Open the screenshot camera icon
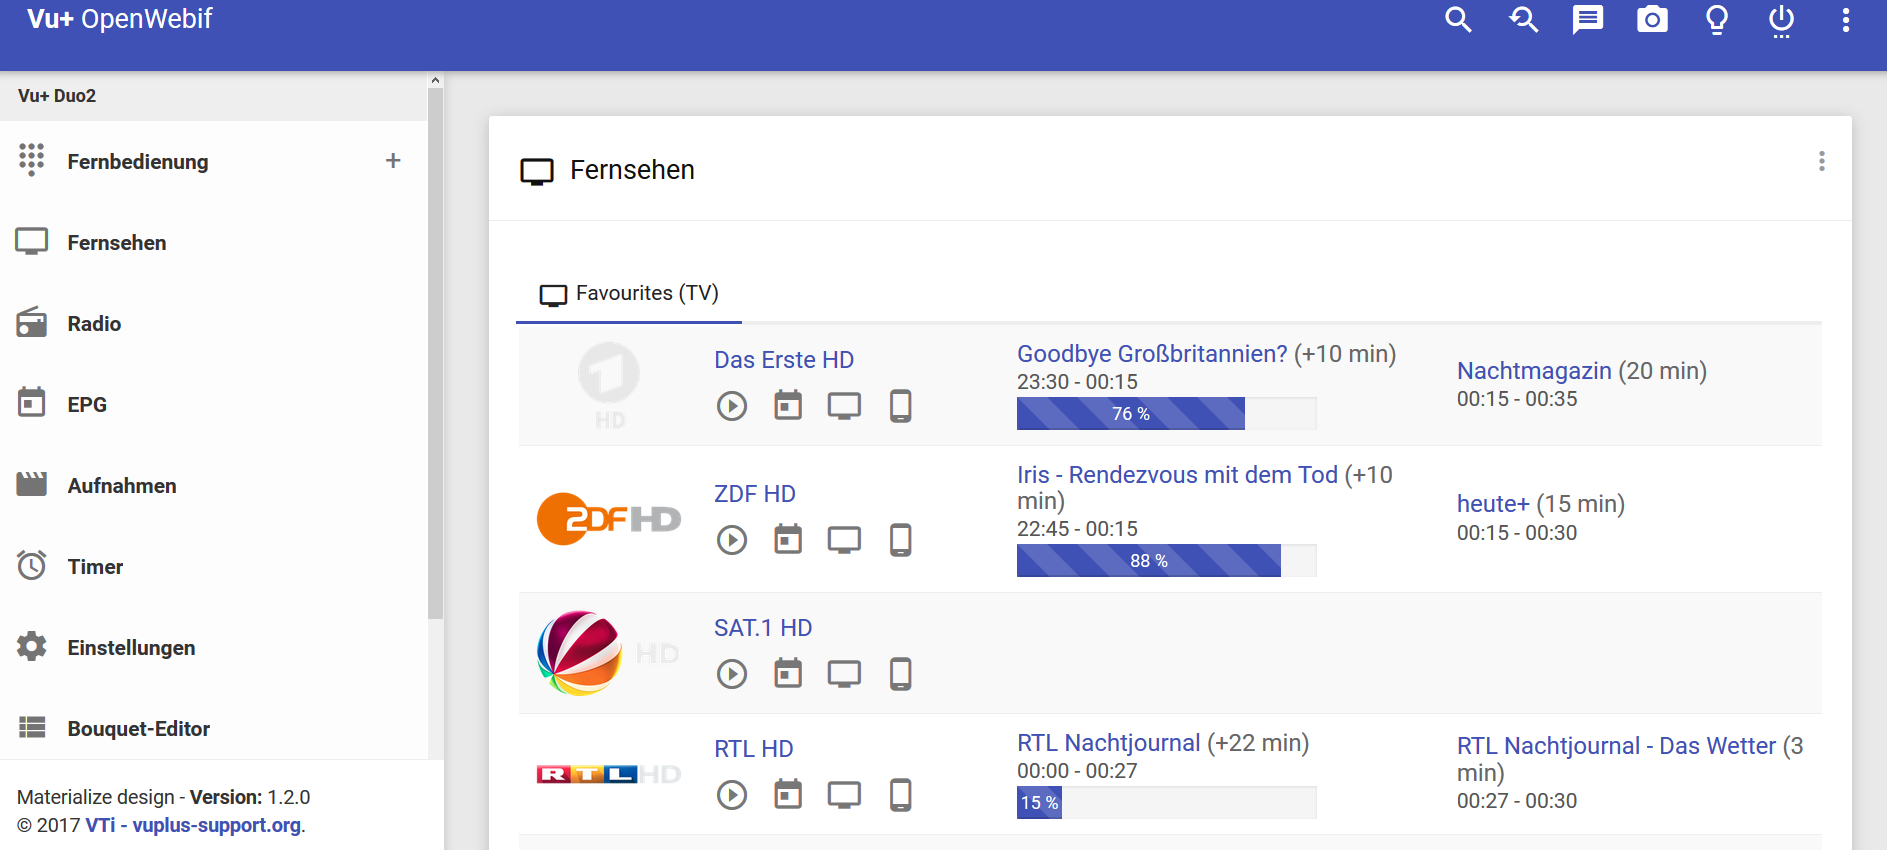Image resolution: width=1887 pixels, height=850 pixels. (x=1652, y=20)
